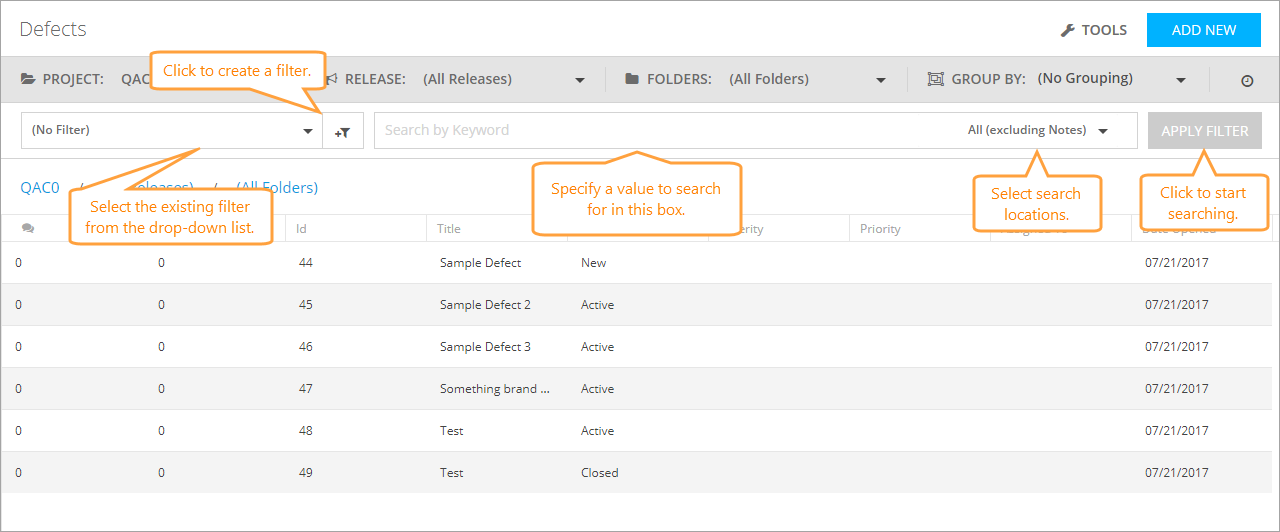The image size is (1280, 532).
Task: Click the Group By icon
Action: click(935, 79)
